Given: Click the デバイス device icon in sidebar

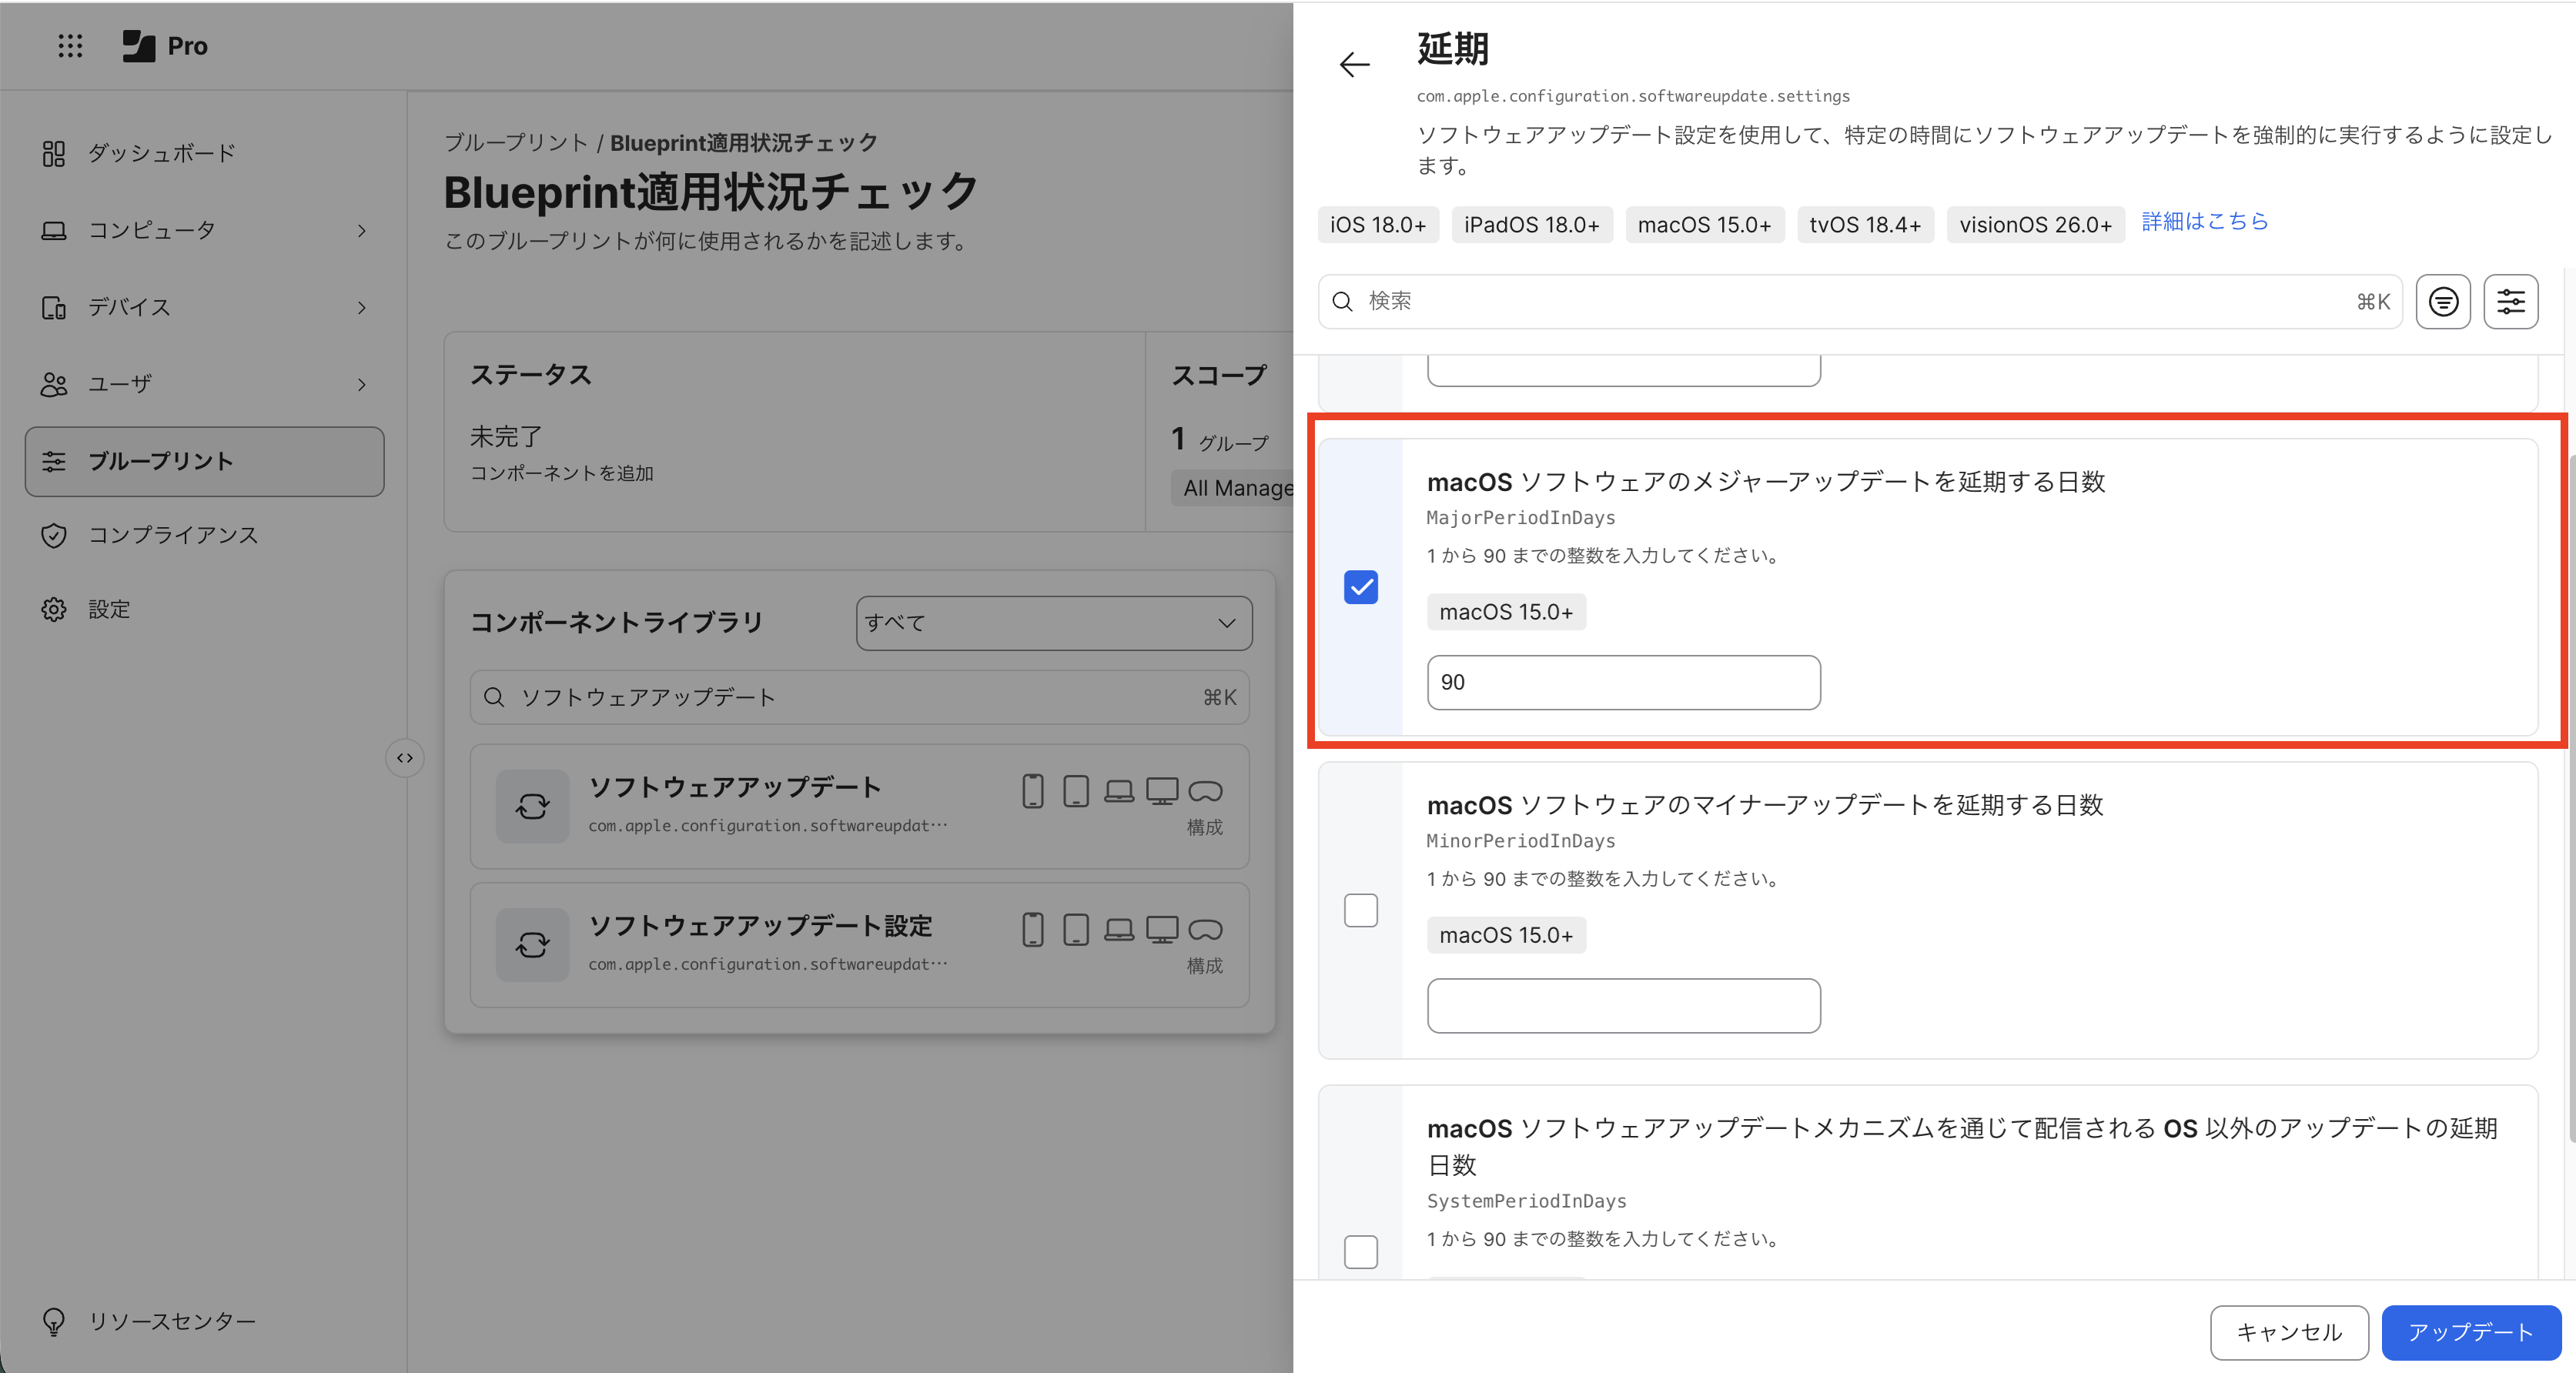Looking at the screenshot, I should click(54, 307).
